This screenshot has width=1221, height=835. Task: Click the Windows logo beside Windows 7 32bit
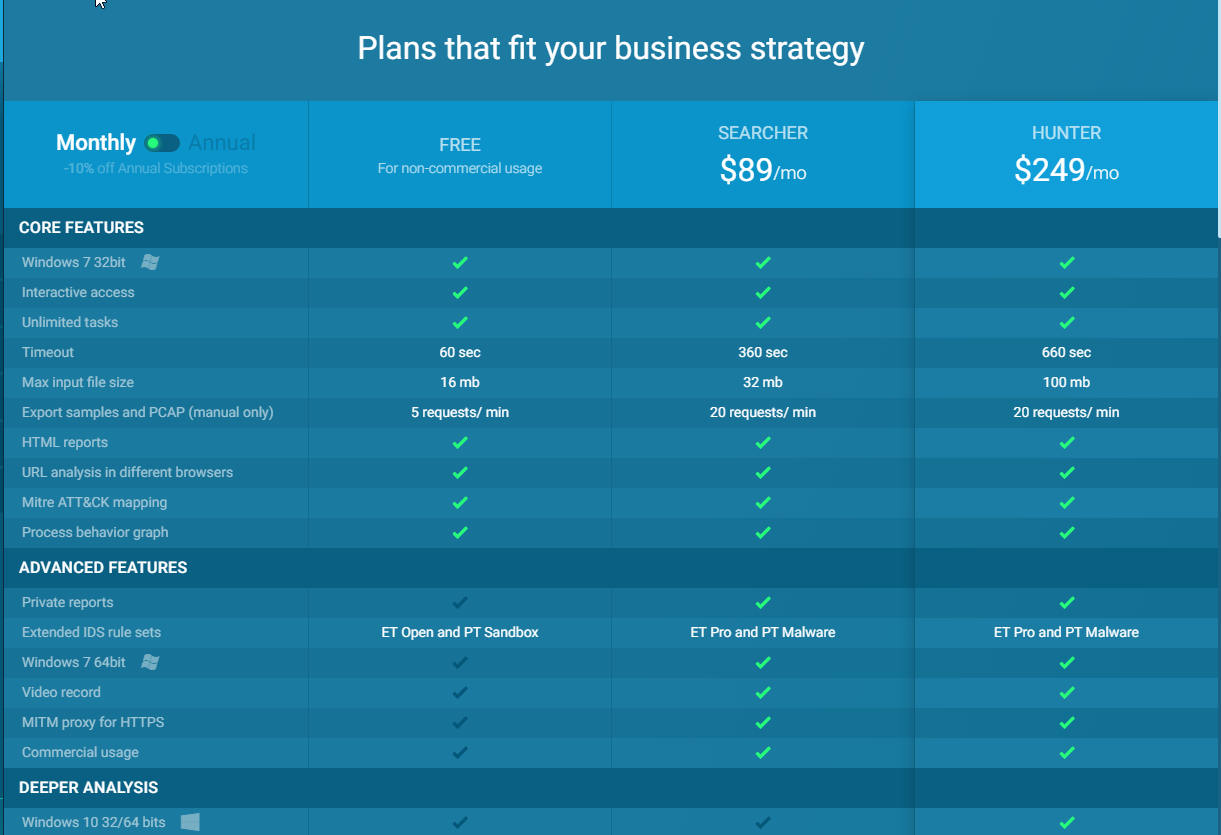tap(150, 262)
